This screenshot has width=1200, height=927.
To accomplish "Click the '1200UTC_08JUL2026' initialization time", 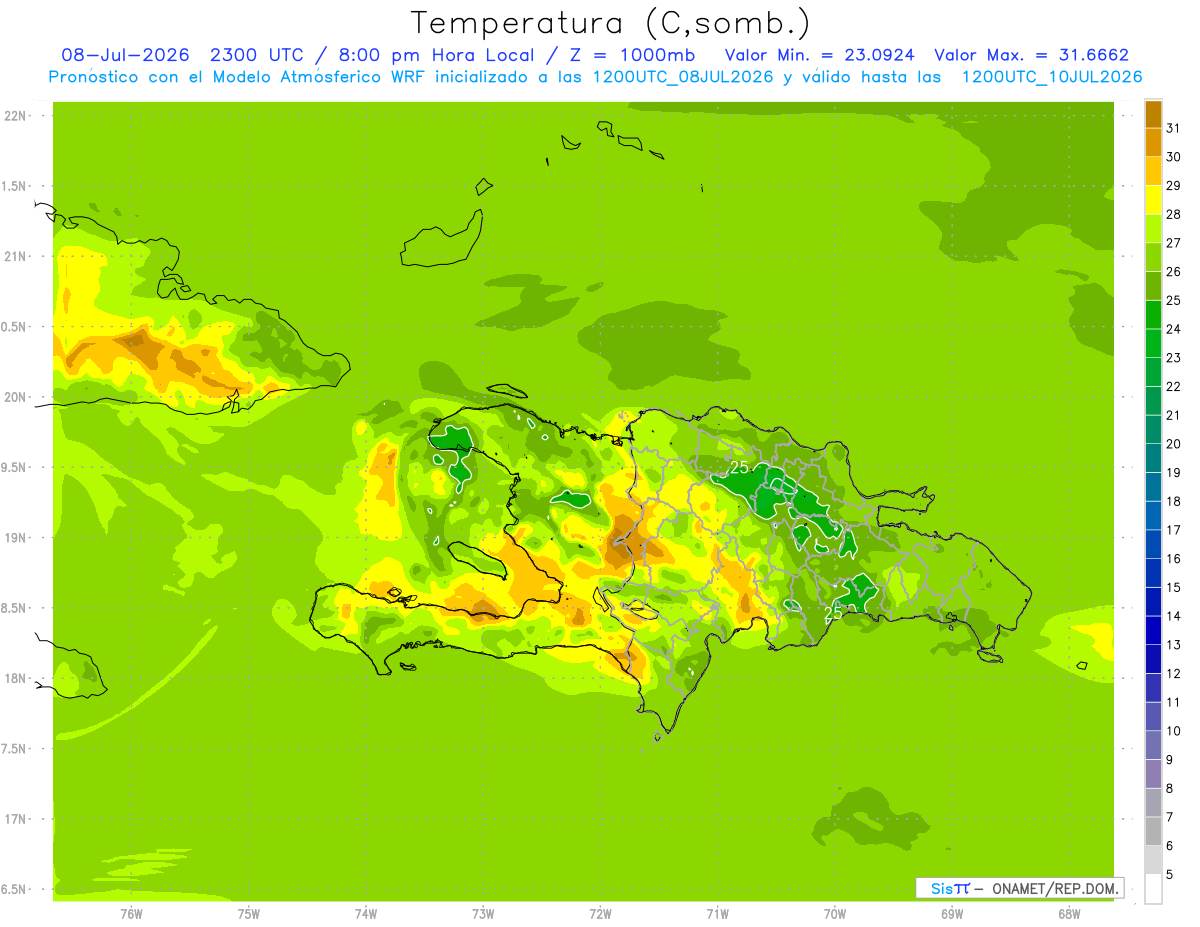I will click(683, 77).
